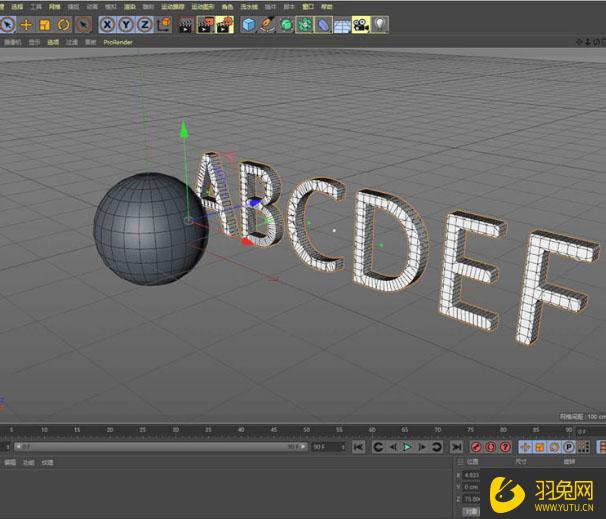
Task: Toggle the Z axis lock
Action: (145, 25)
